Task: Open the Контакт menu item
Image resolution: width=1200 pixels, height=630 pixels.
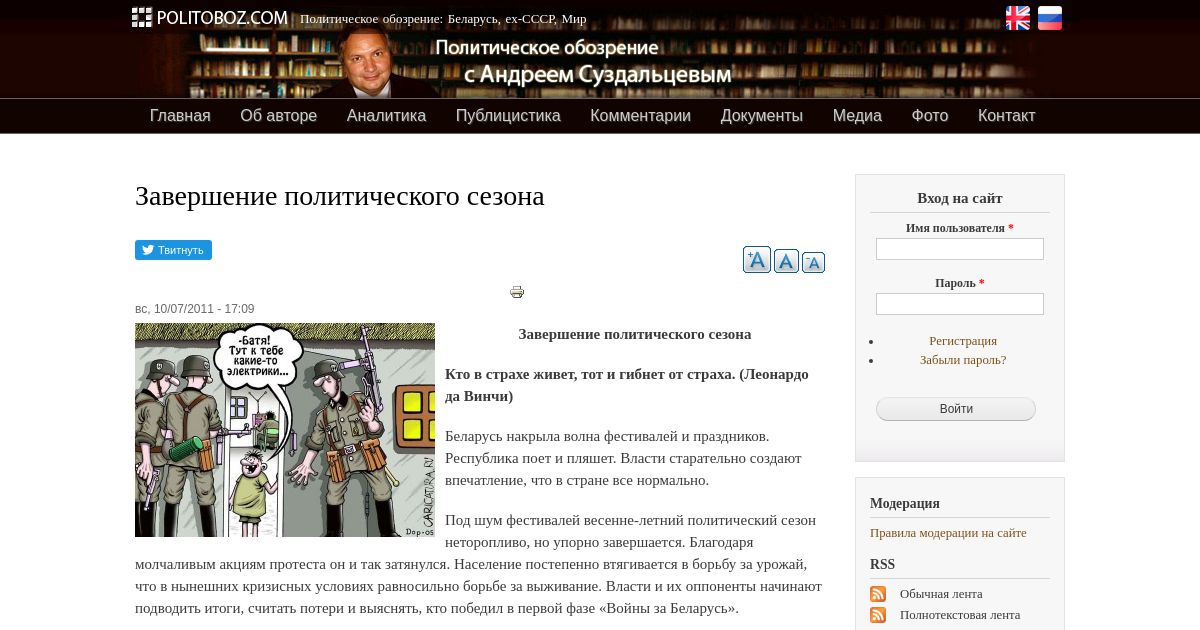Action: tap(1006, 116)
